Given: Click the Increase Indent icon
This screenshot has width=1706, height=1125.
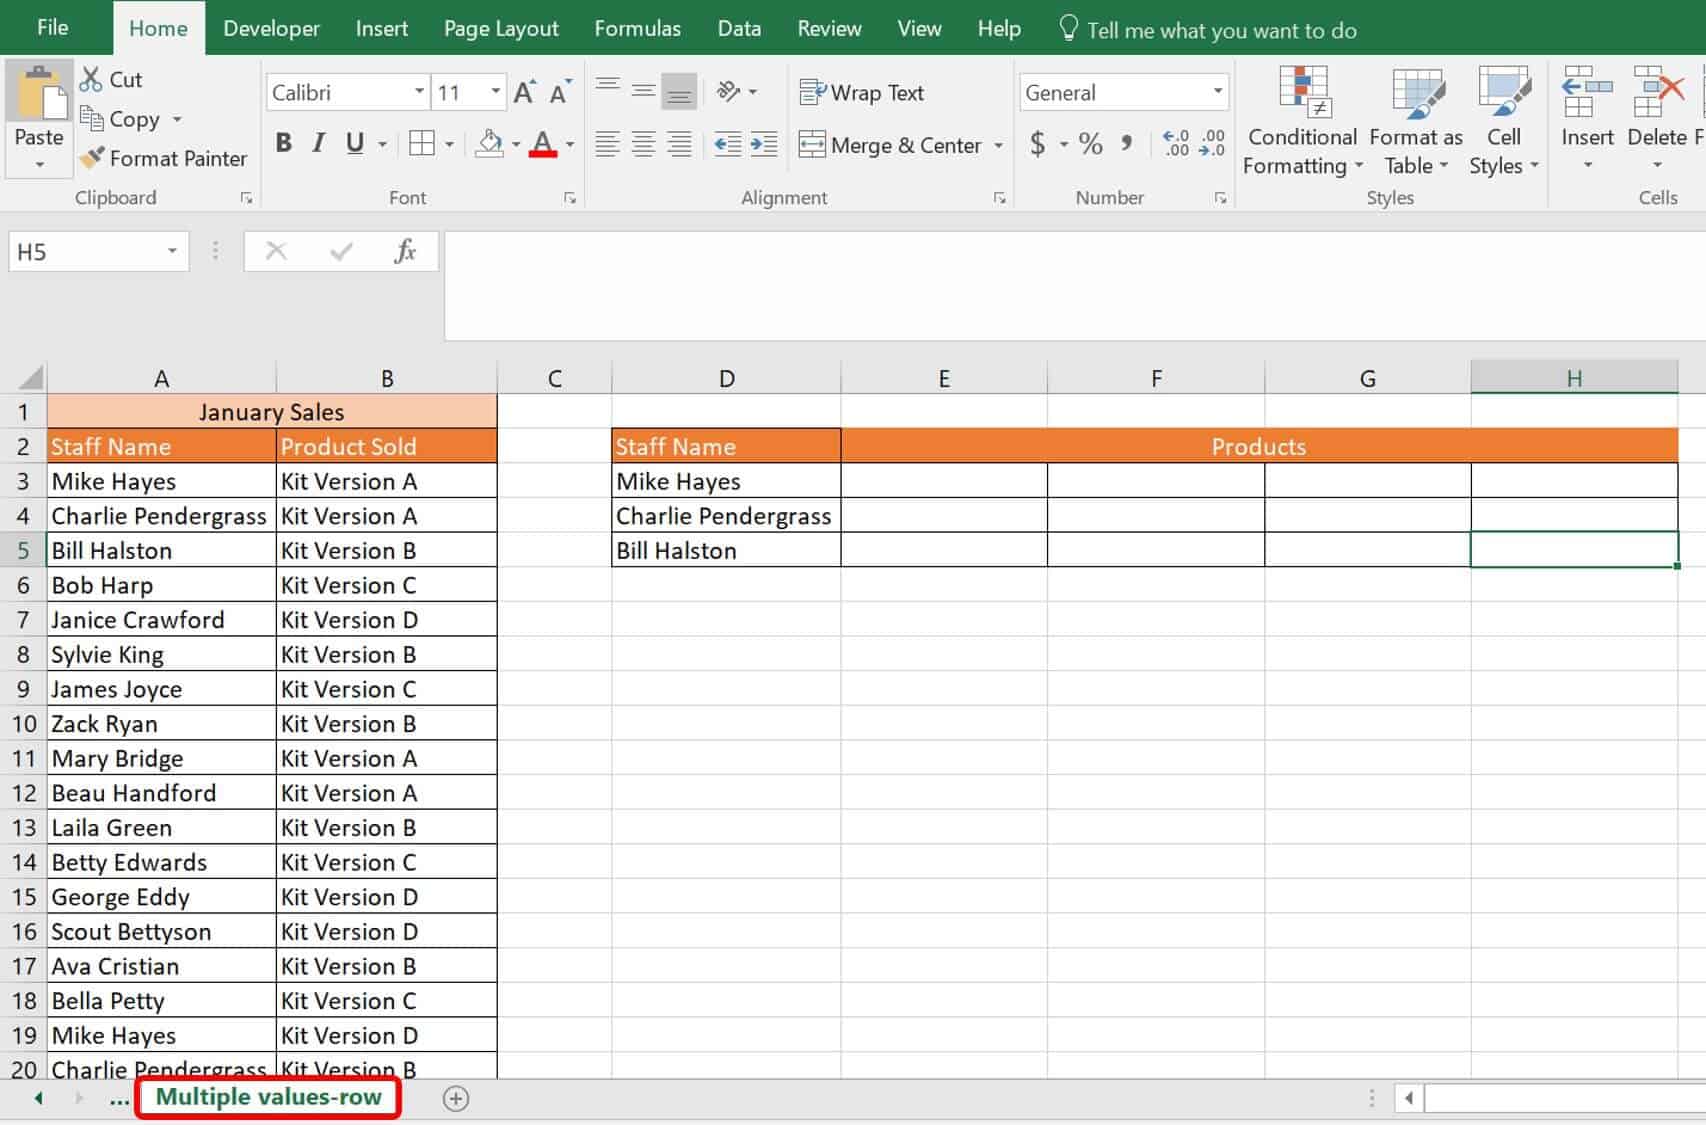Looking at the screenshot, I should point(764,145).
